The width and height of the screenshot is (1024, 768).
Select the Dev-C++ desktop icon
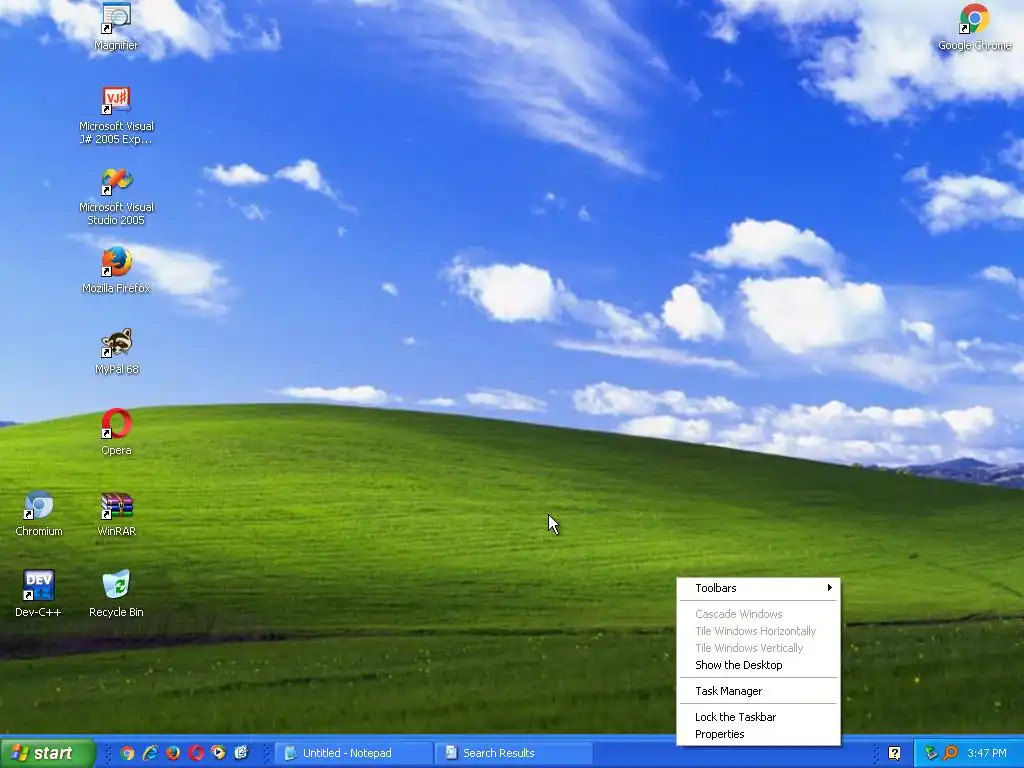coord(39,594)
